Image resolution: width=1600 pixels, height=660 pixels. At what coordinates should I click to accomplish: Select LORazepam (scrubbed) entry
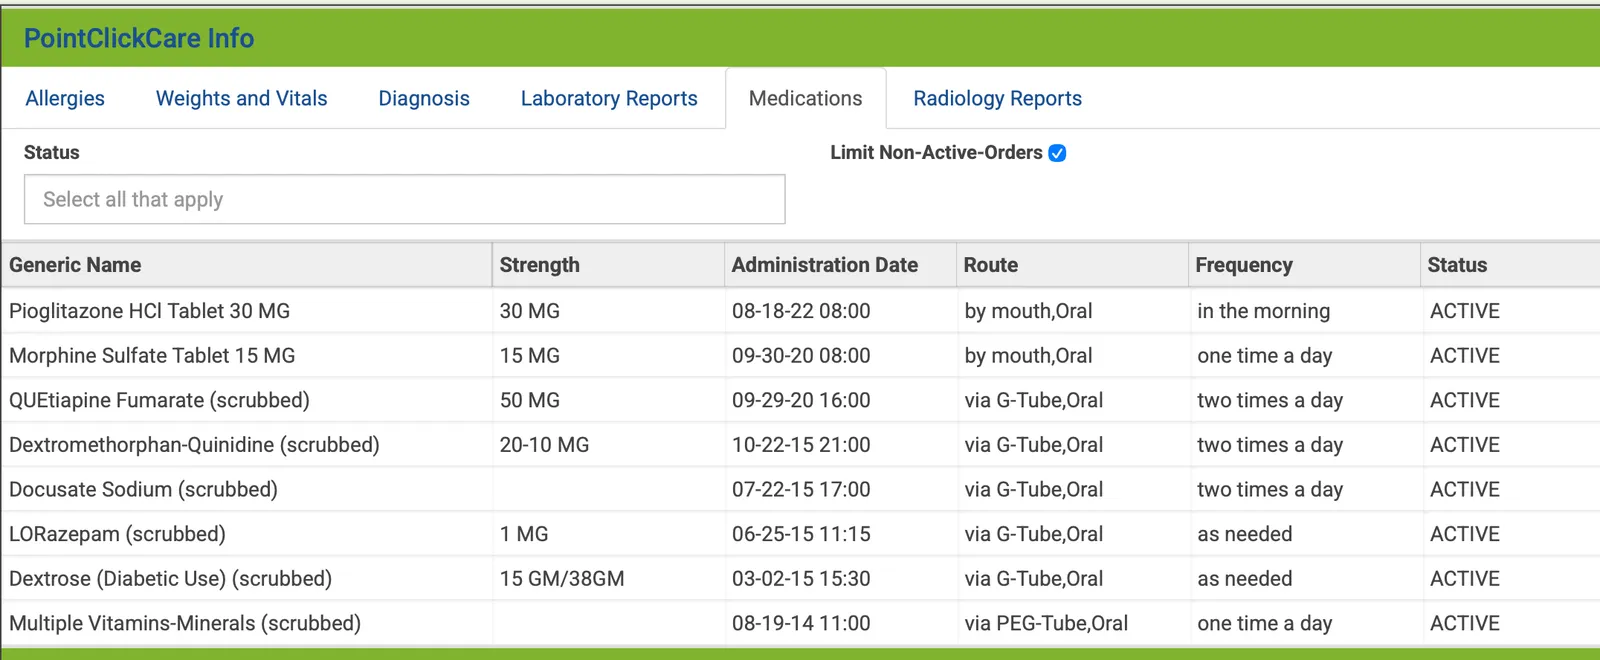[x=117, y=534]
